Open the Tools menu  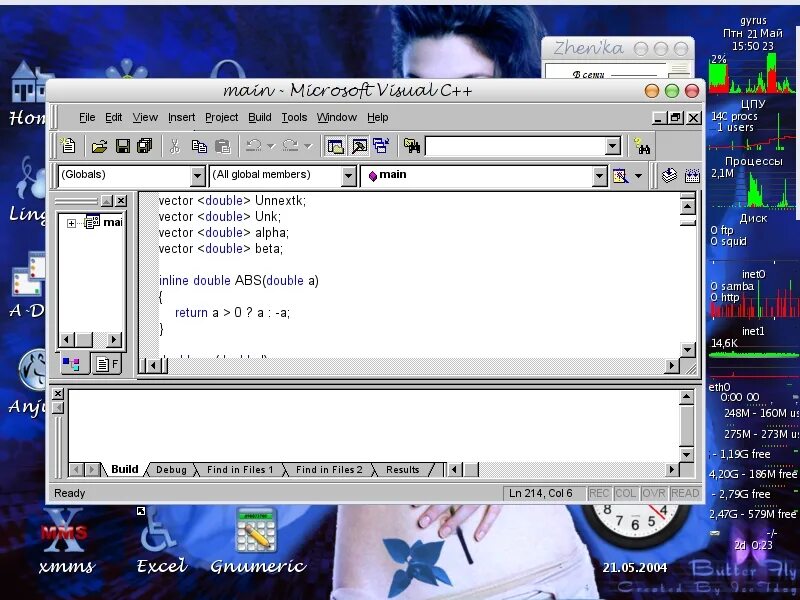pyautogui.click(x=294, y=117)
